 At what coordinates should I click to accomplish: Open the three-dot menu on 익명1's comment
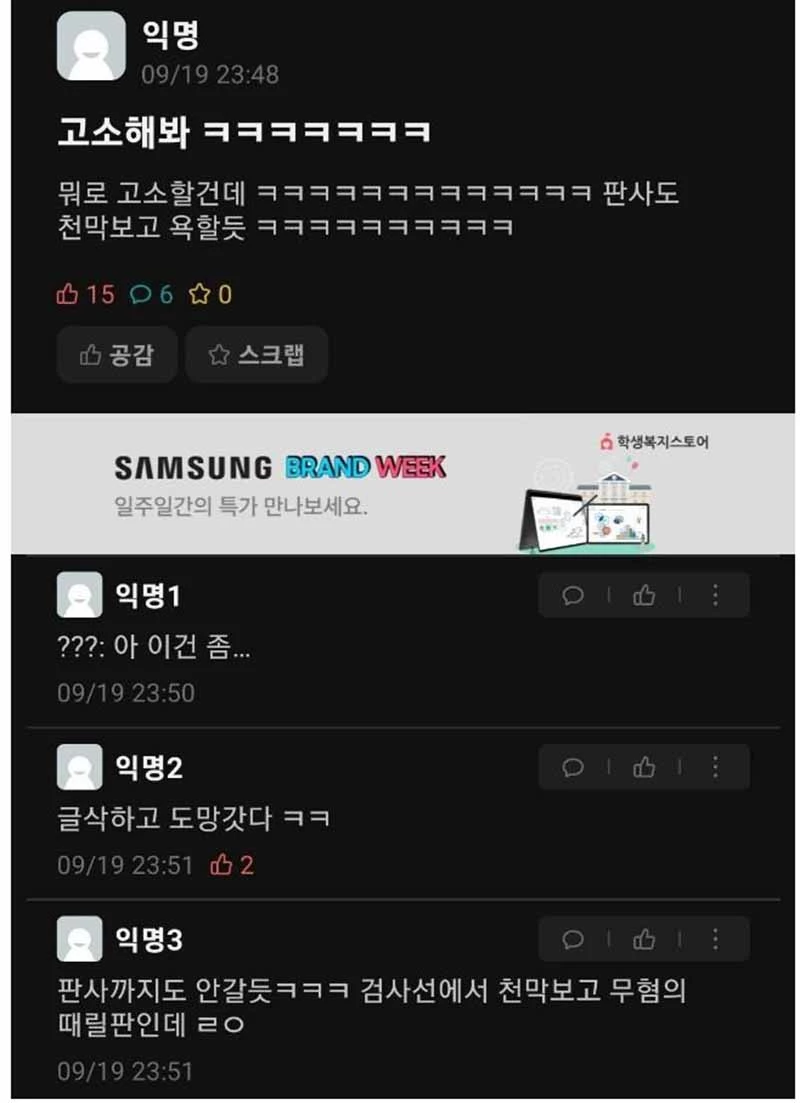tap(716, 595)
